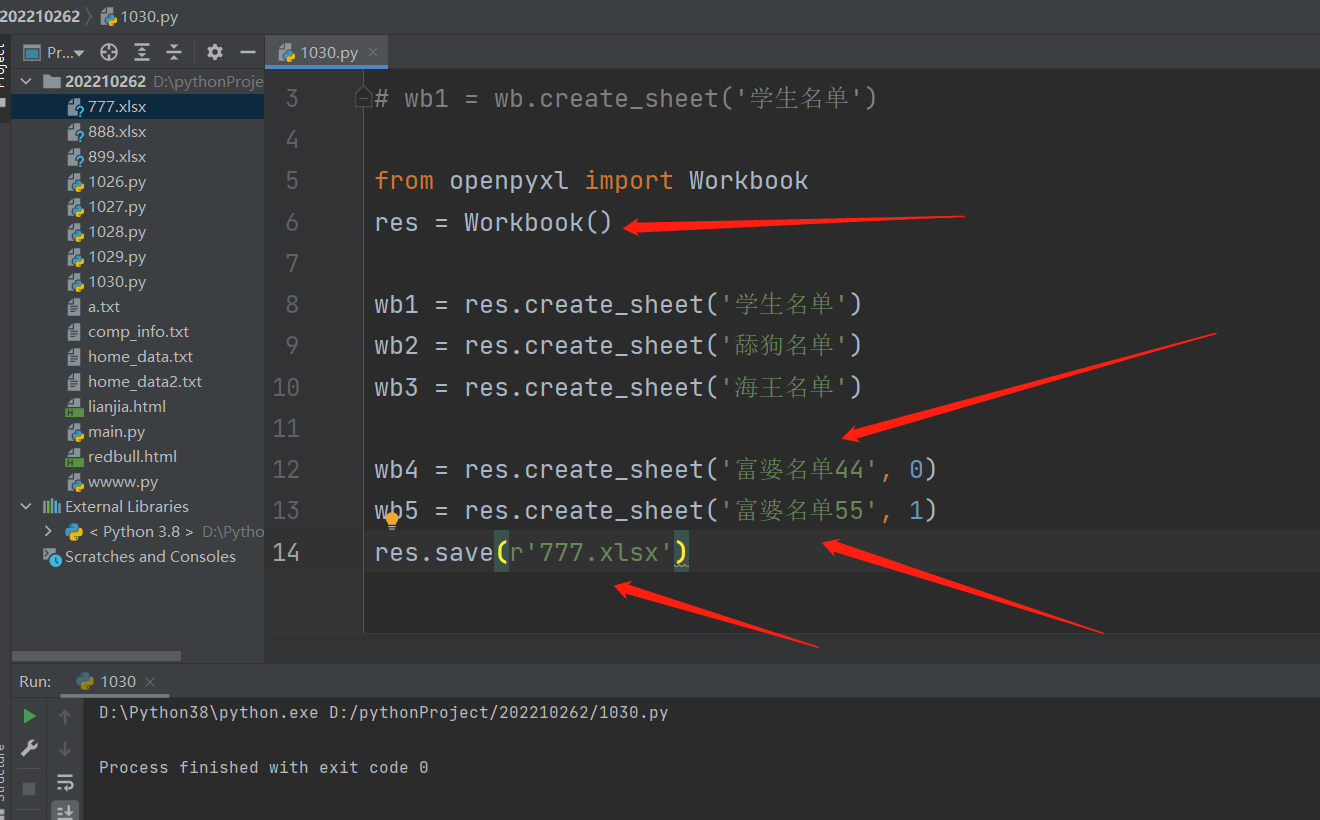Open the Project view dropdown 'Pr...'
The height and width of the screenshot is (820, 1320).
(54, 52)
